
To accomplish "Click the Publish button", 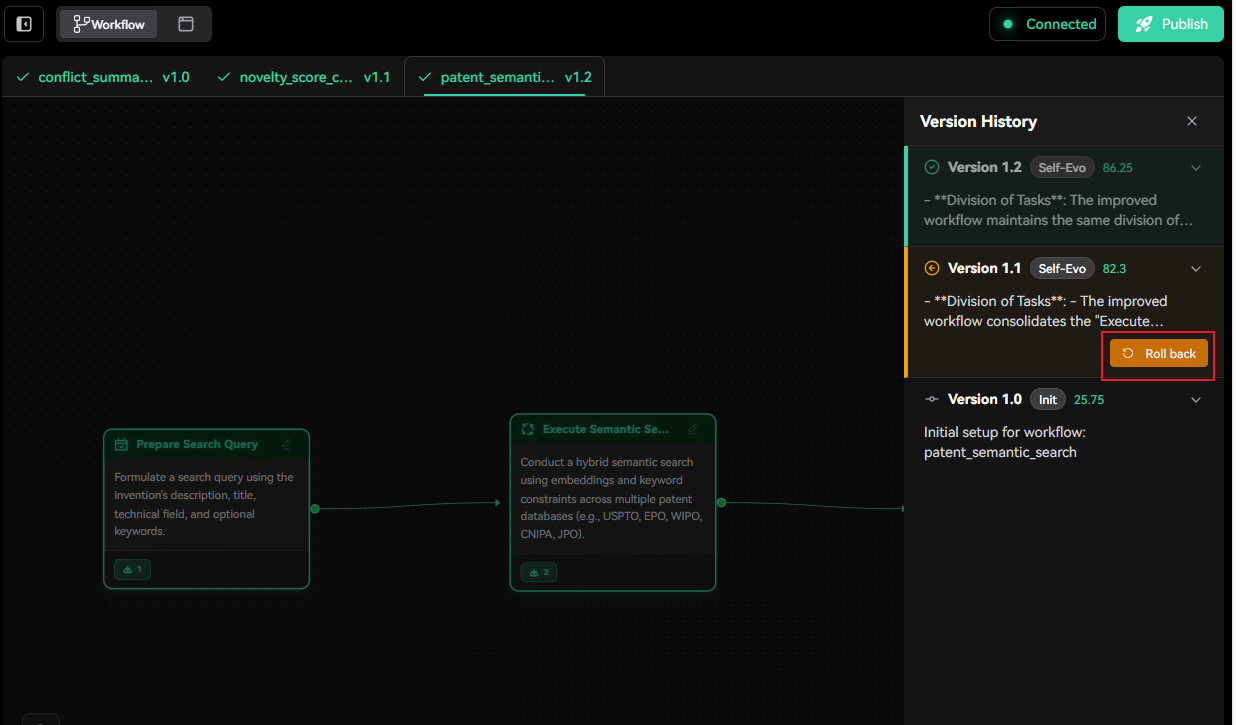I will click(x=1170, y=24).
